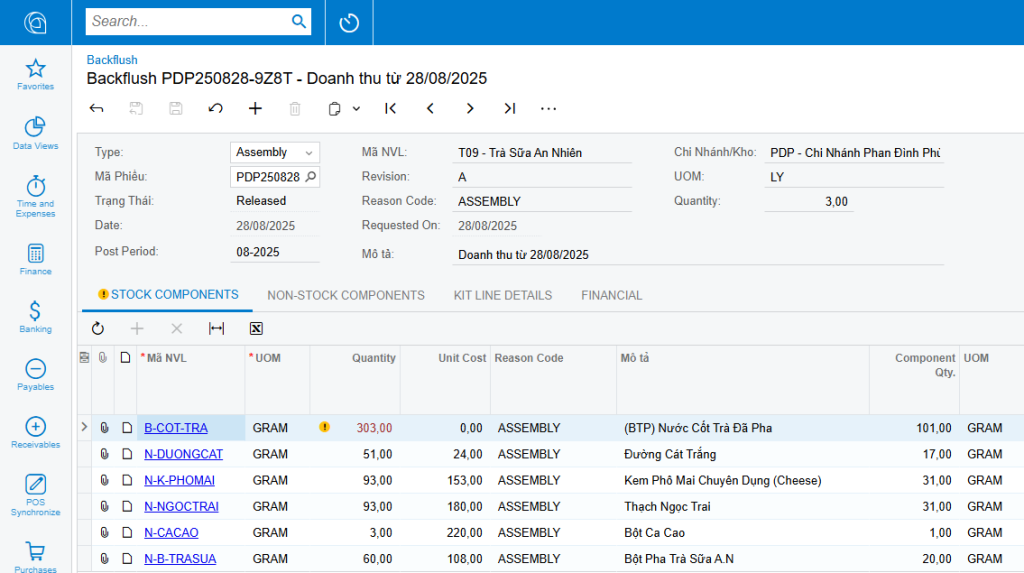Viewport: 1024px width, 573px height.
Task: Open Favorites in the sidebar
Action: (x=35, y=74)
